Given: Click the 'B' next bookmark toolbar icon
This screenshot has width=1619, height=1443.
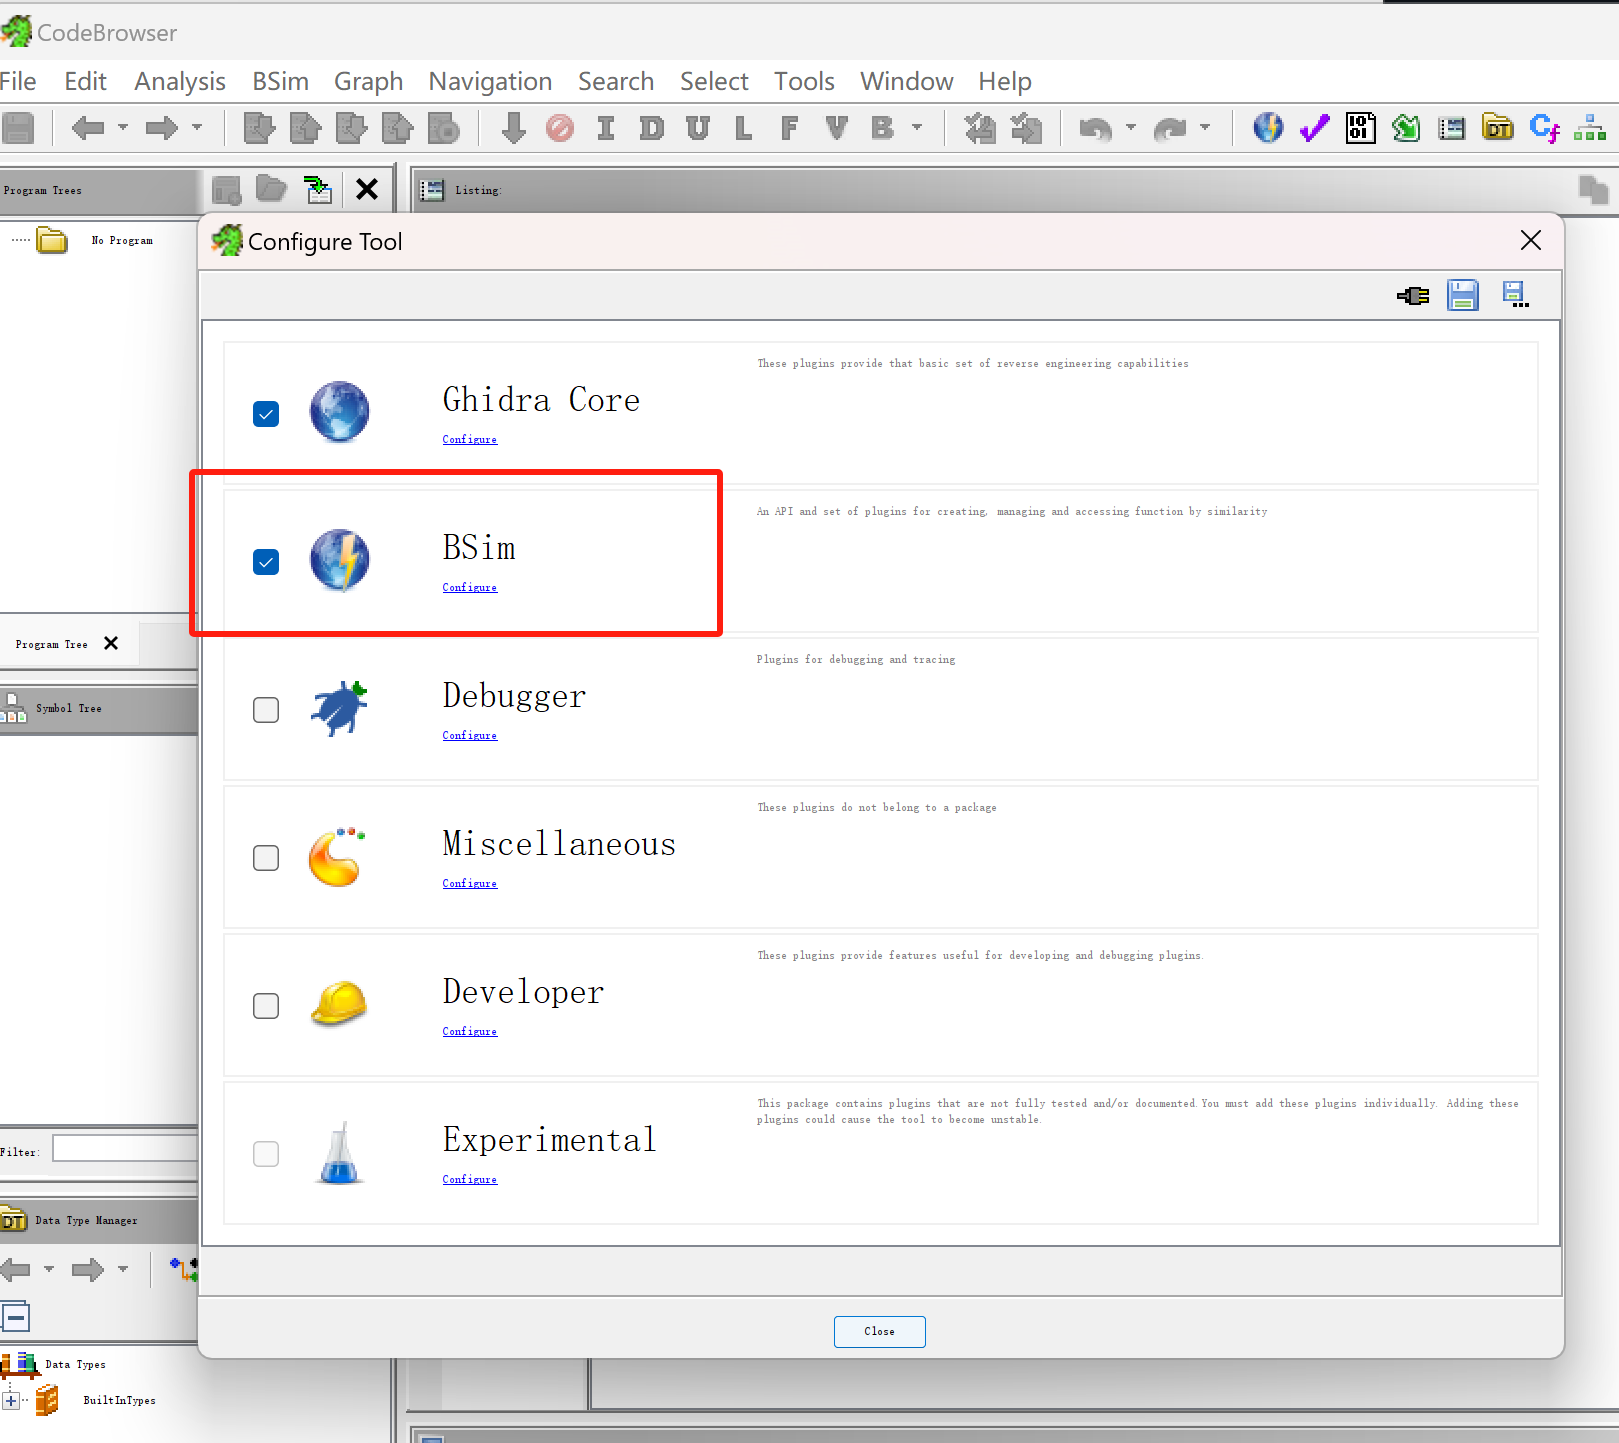Looking at the screenshot, I should [882, 128].
